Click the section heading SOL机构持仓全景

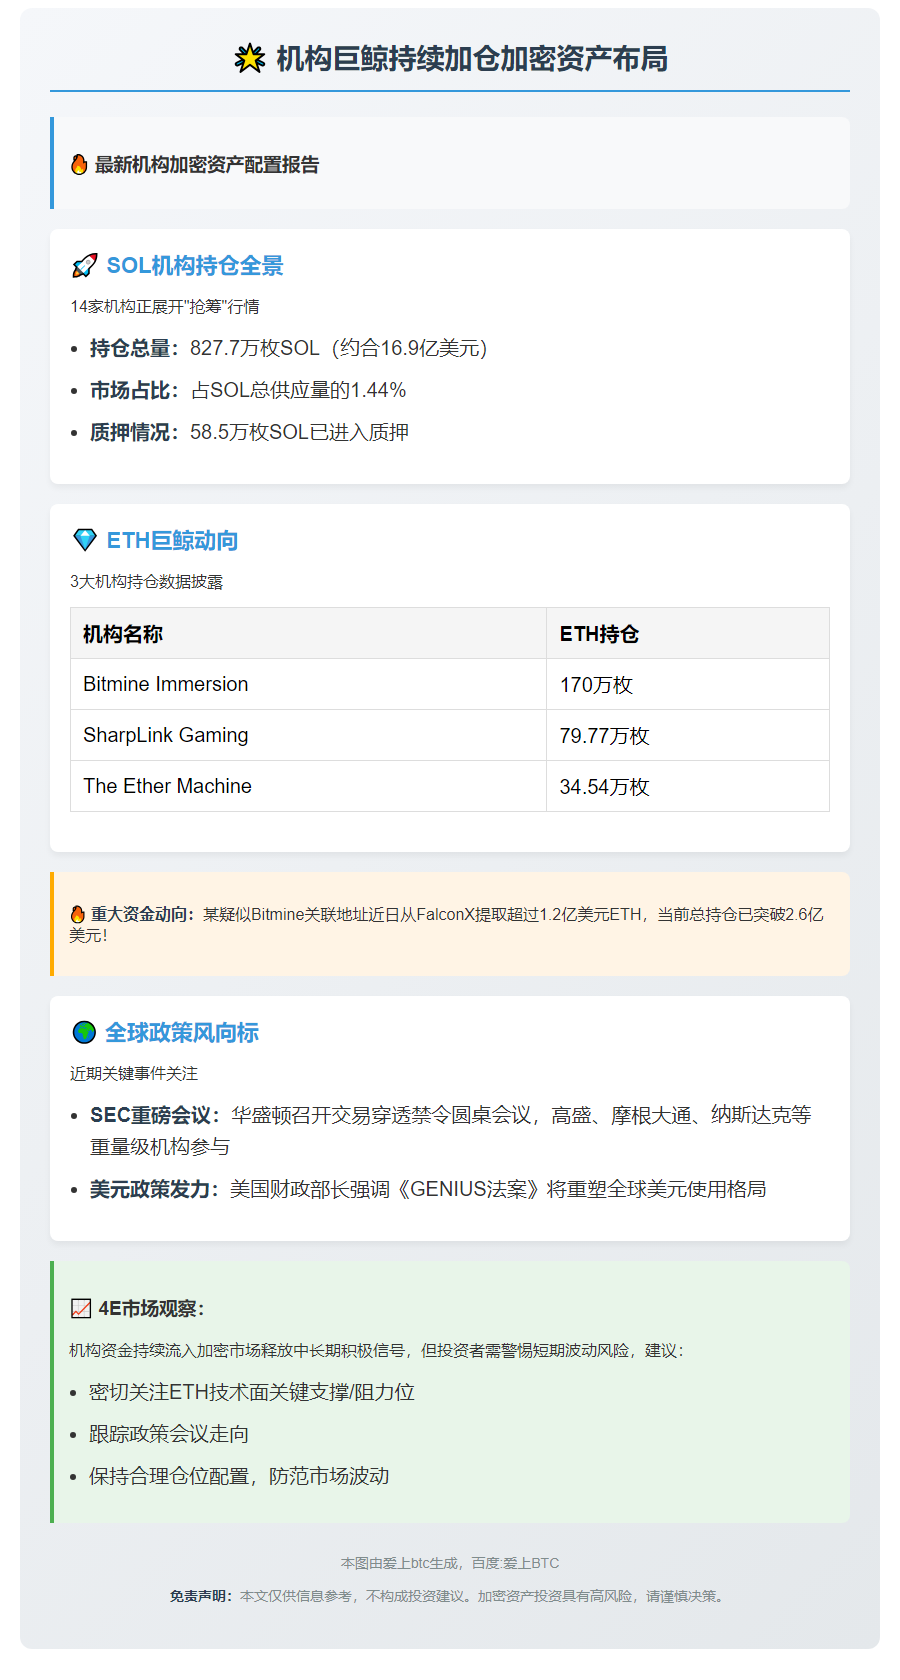pyautogui.click(x=195, y=266)
